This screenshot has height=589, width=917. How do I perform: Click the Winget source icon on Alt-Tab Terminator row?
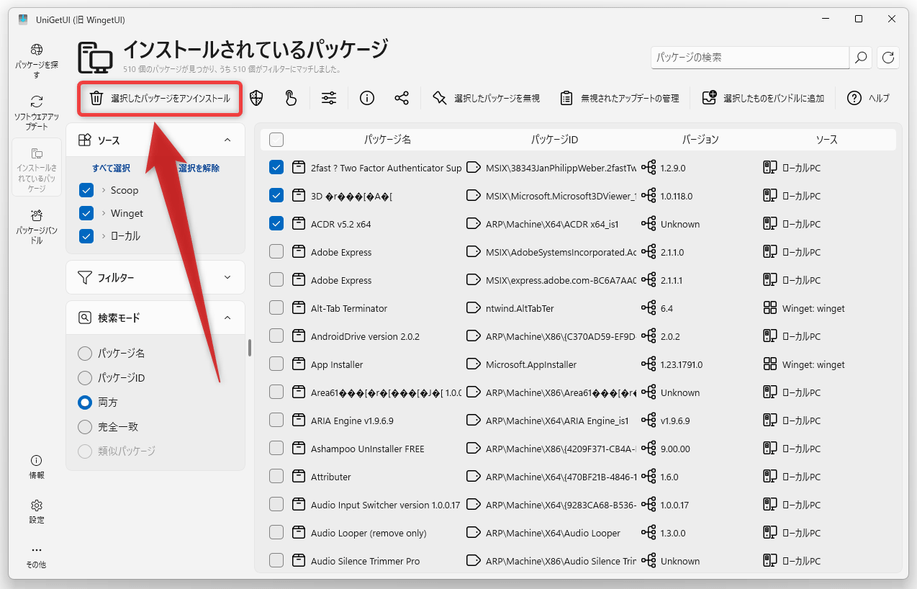[x=770, y=308]
